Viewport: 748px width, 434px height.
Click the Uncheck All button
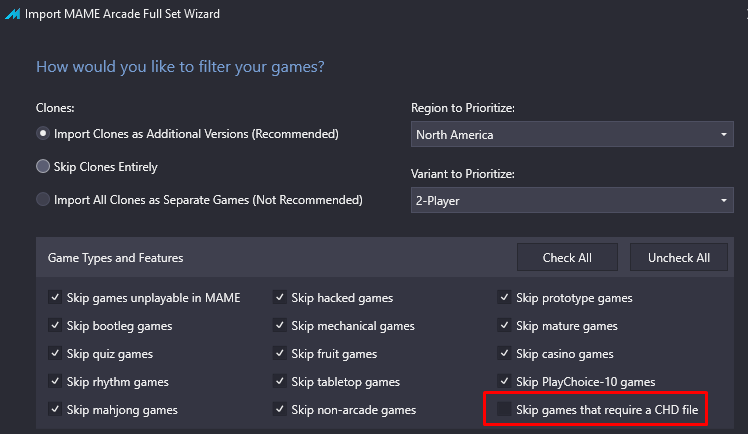(679, 258)
